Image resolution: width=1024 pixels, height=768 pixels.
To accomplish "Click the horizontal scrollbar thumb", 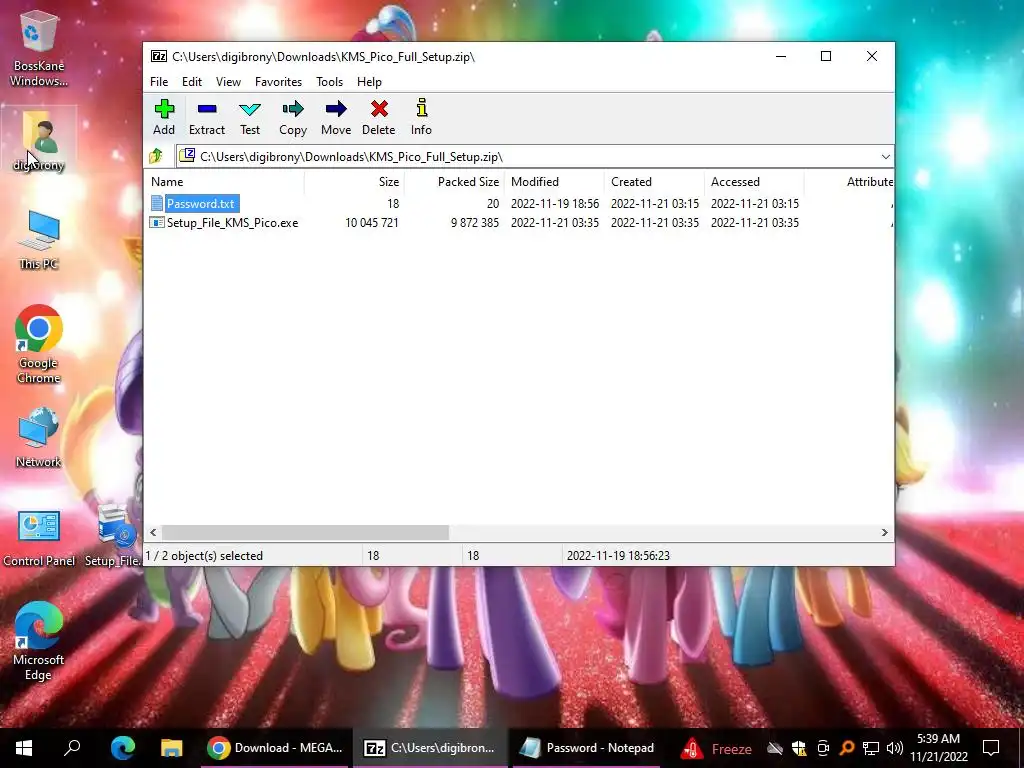I will [x=305, y=532].
